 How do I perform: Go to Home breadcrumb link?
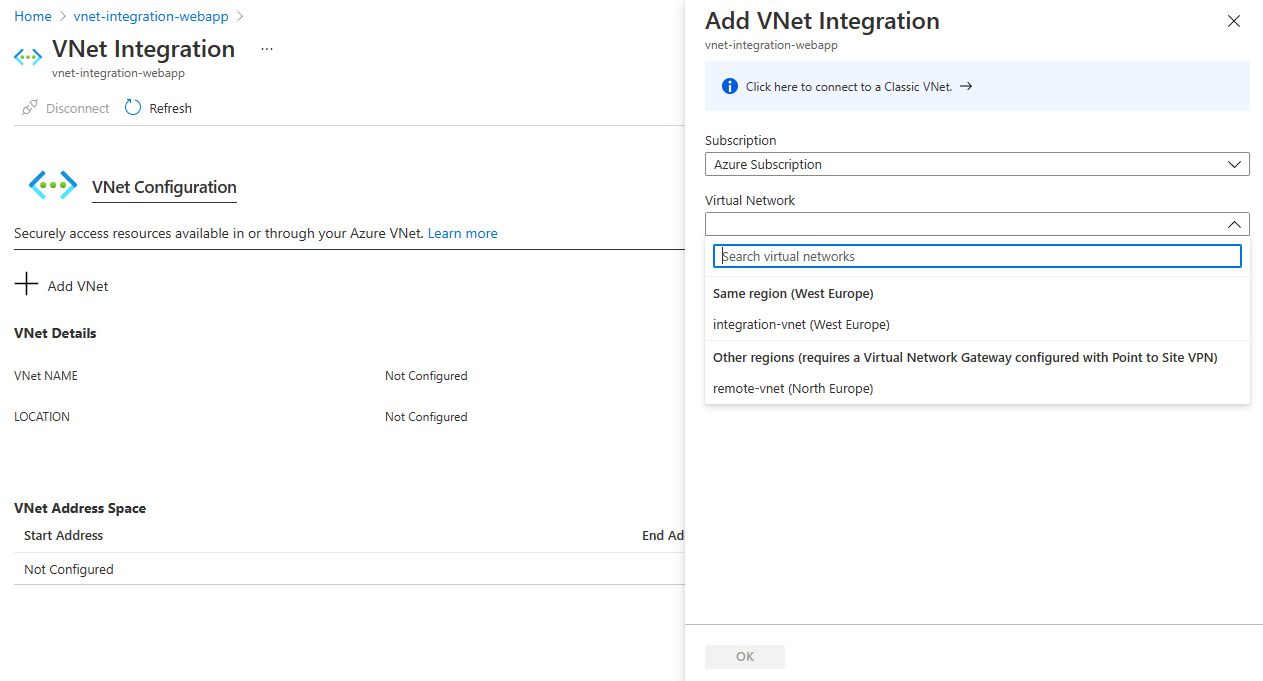coord(33,17)
